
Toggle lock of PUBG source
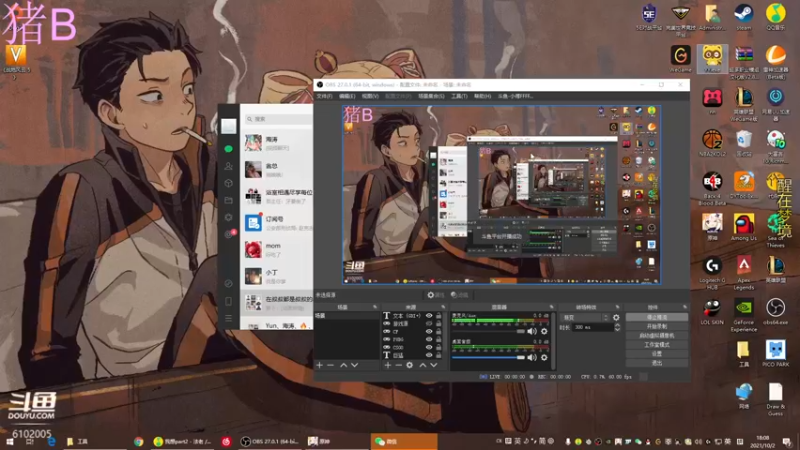pos(439,339)
